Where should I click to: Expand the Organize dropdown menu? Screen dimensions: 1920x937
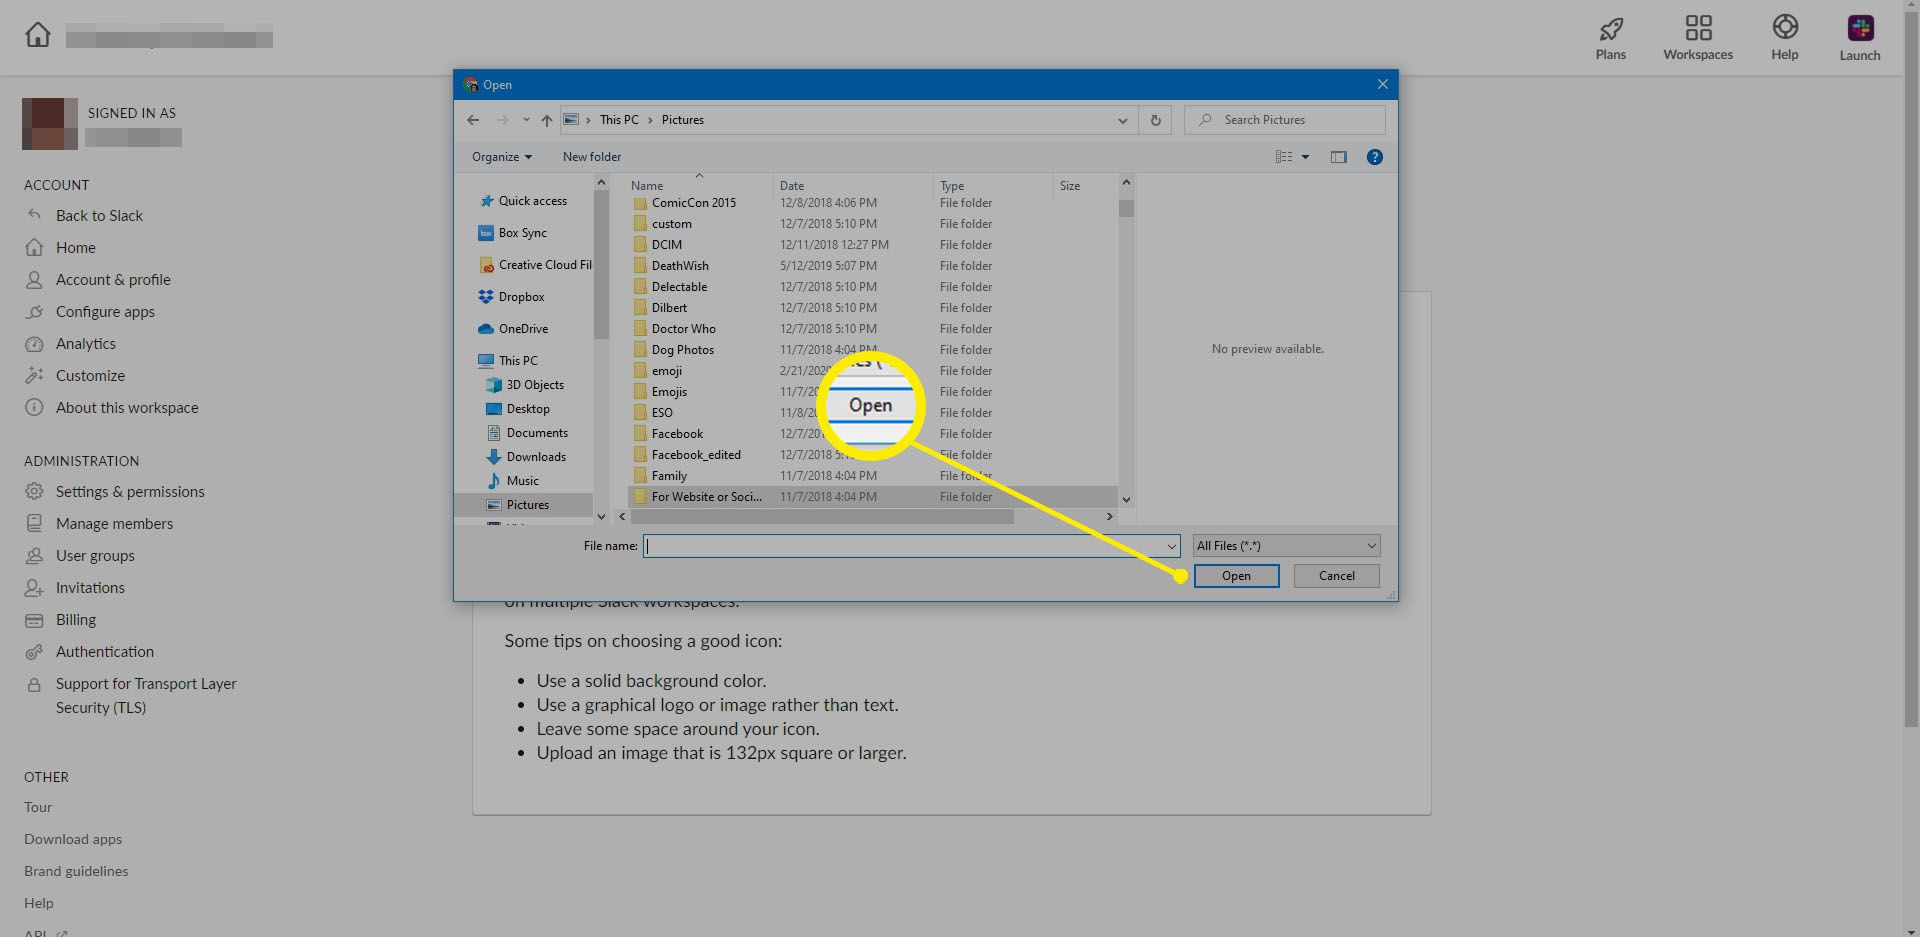coord(502,157)
